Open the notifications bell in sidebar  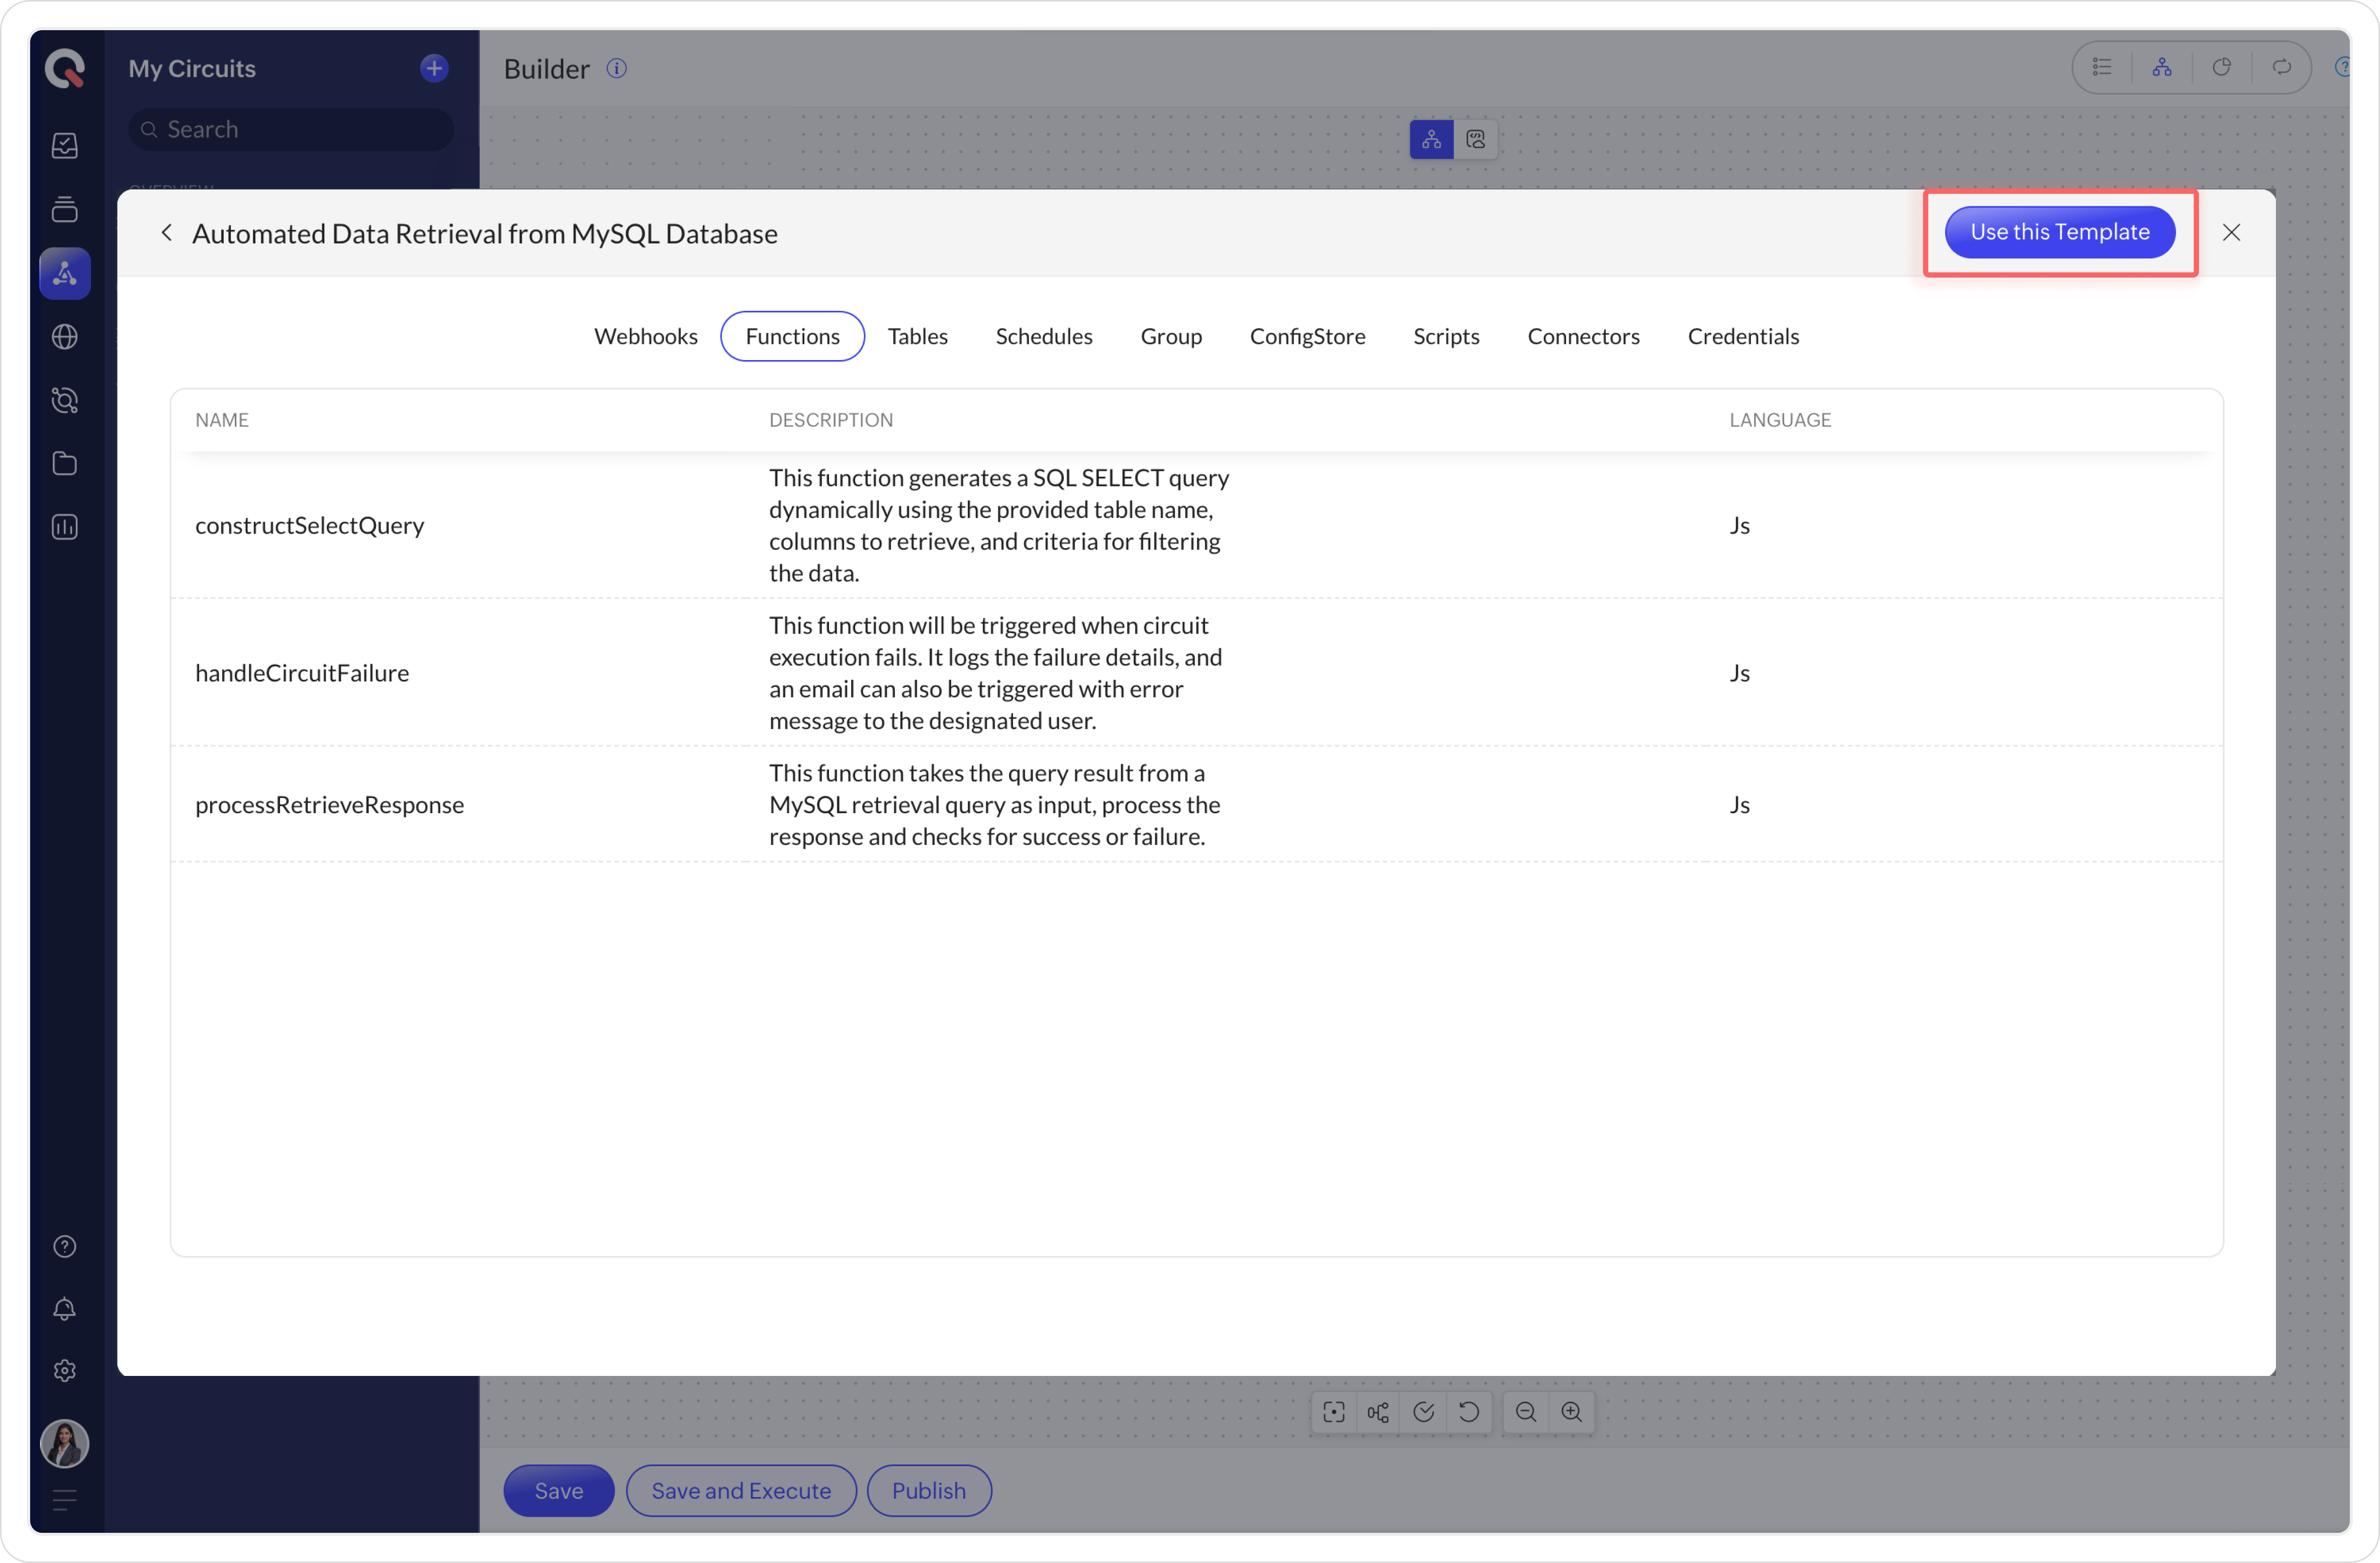tap(65, 1309)
